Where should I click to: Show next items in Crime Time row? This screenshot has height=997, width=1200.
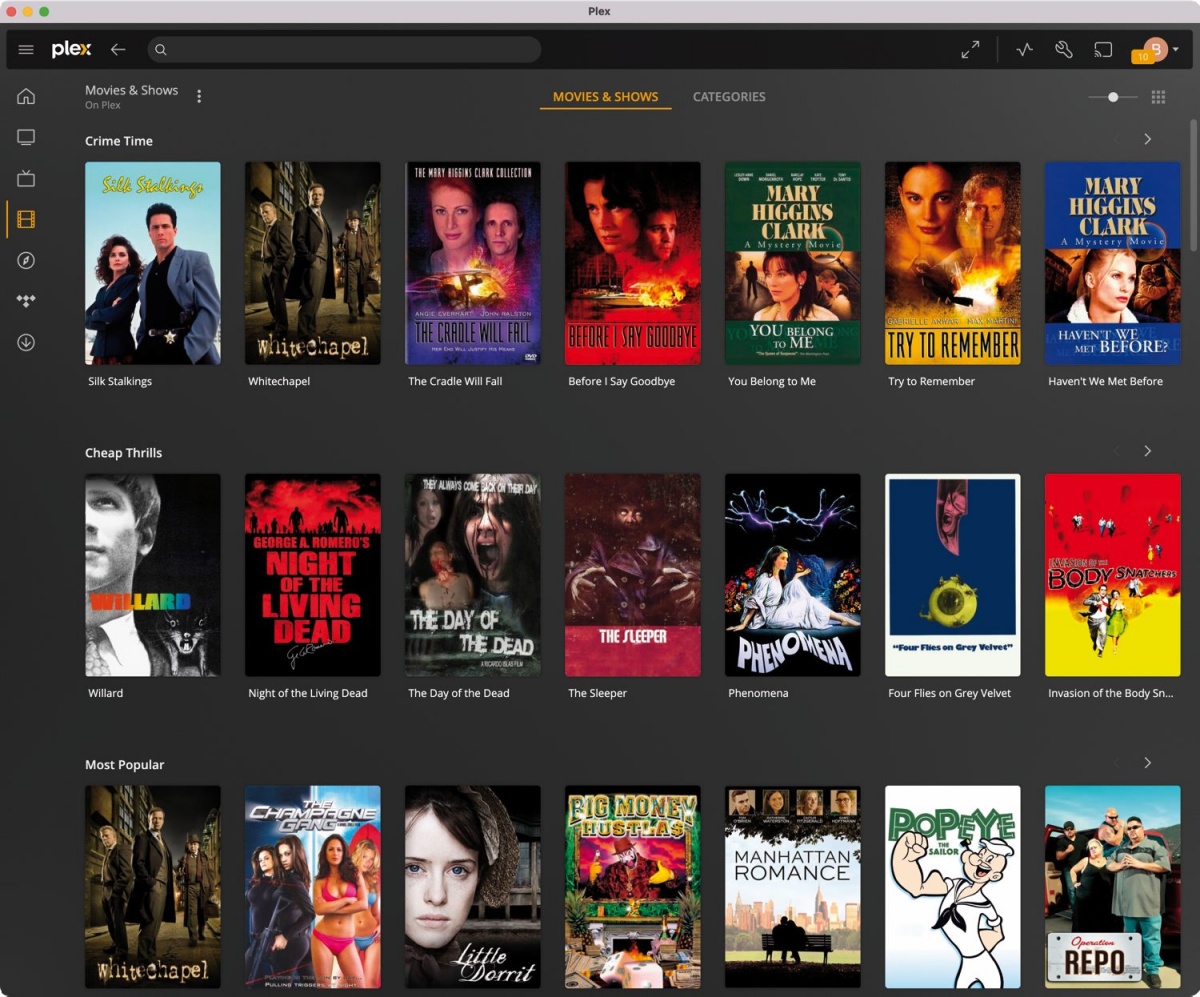(1148, 139)
